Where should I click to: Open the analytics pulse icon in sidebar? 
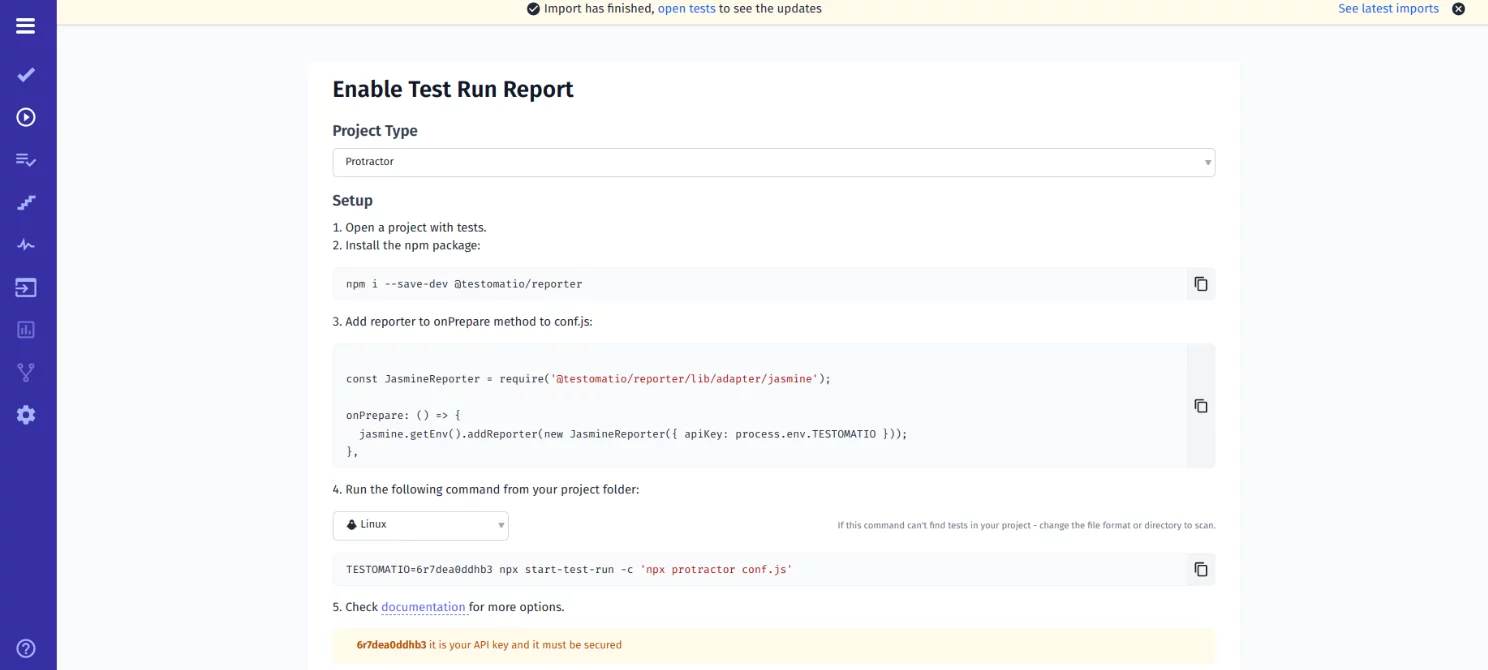26,243
